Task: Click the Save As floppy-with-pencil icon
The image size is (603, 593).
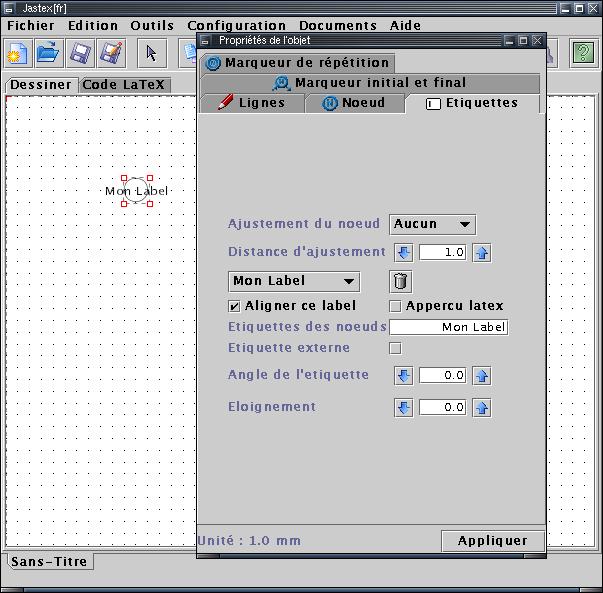Action: point(111,53)
